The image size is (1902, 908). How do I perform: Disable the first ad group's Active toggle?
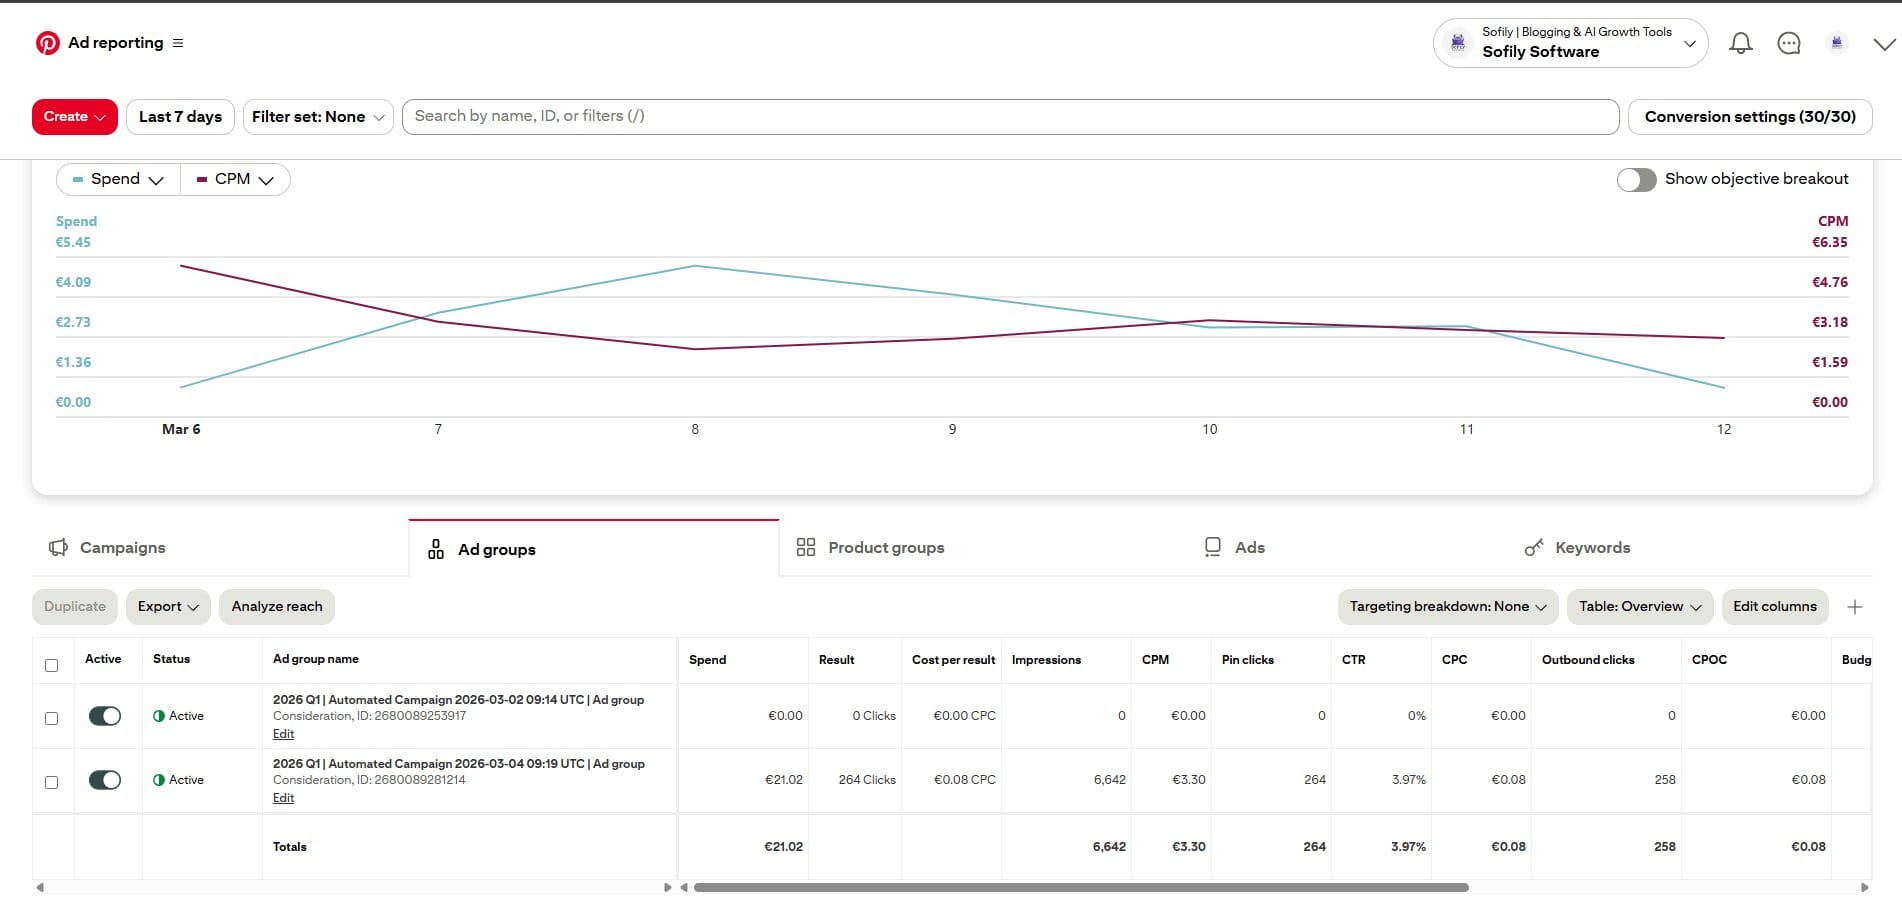(104, 715)
